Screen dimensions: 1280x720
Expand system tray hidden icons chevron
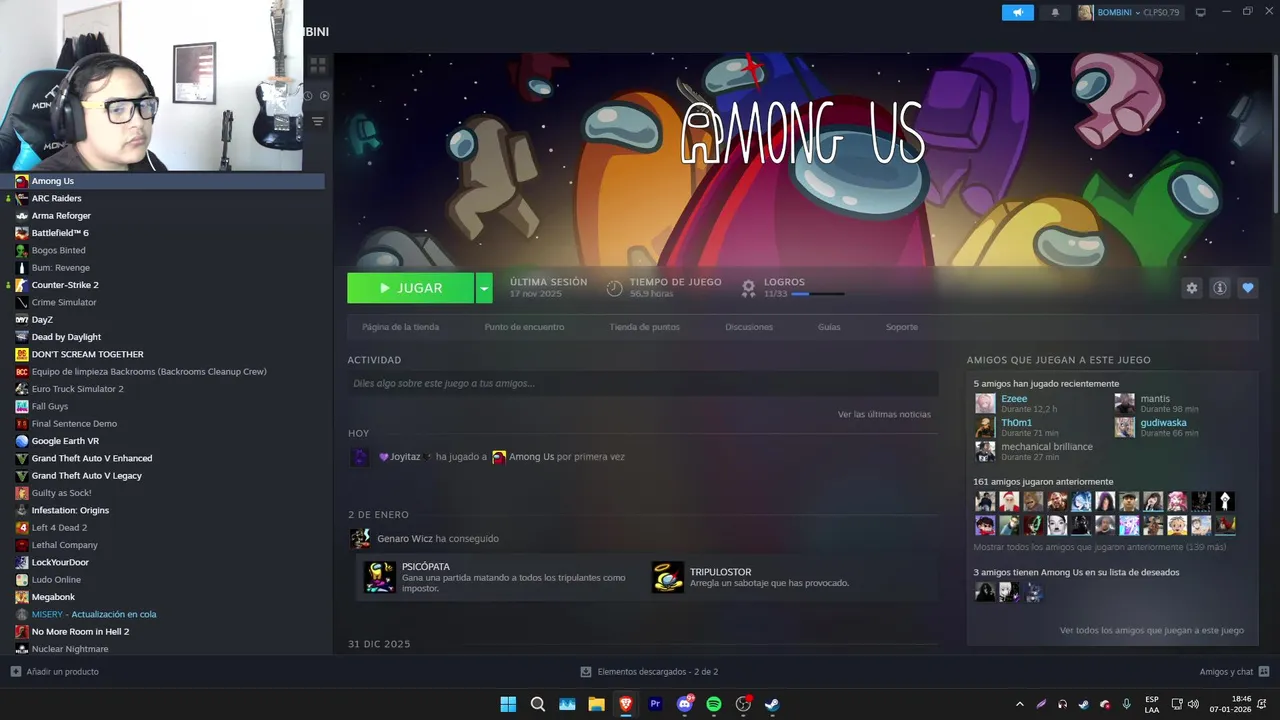(1019, 704)
